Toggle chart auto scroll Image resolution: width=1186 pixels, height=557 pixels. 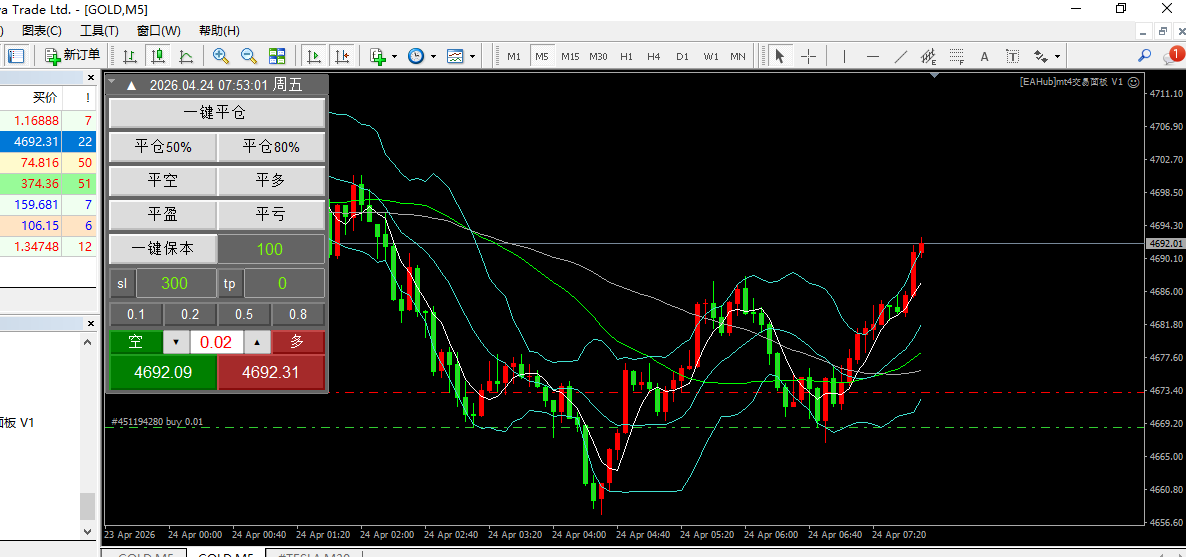point(314,55)
